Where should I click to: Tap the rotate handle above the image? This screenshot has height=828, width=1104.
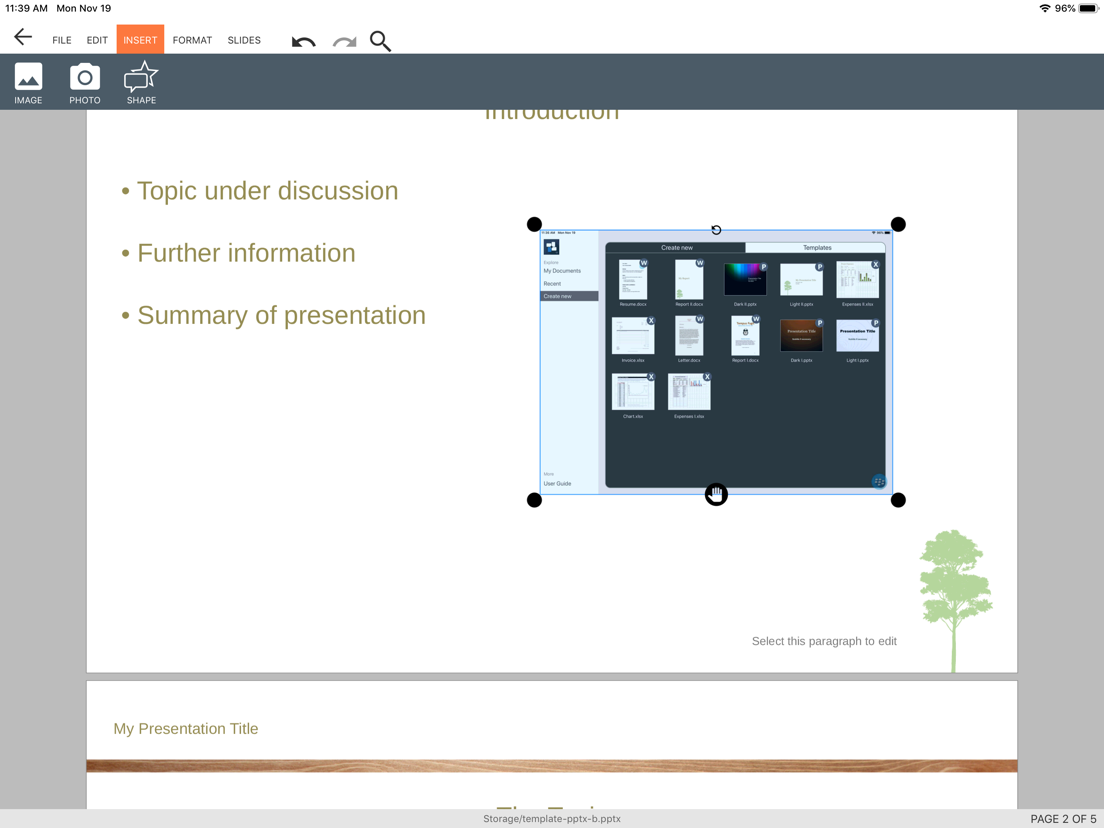[x=716, y=230]
